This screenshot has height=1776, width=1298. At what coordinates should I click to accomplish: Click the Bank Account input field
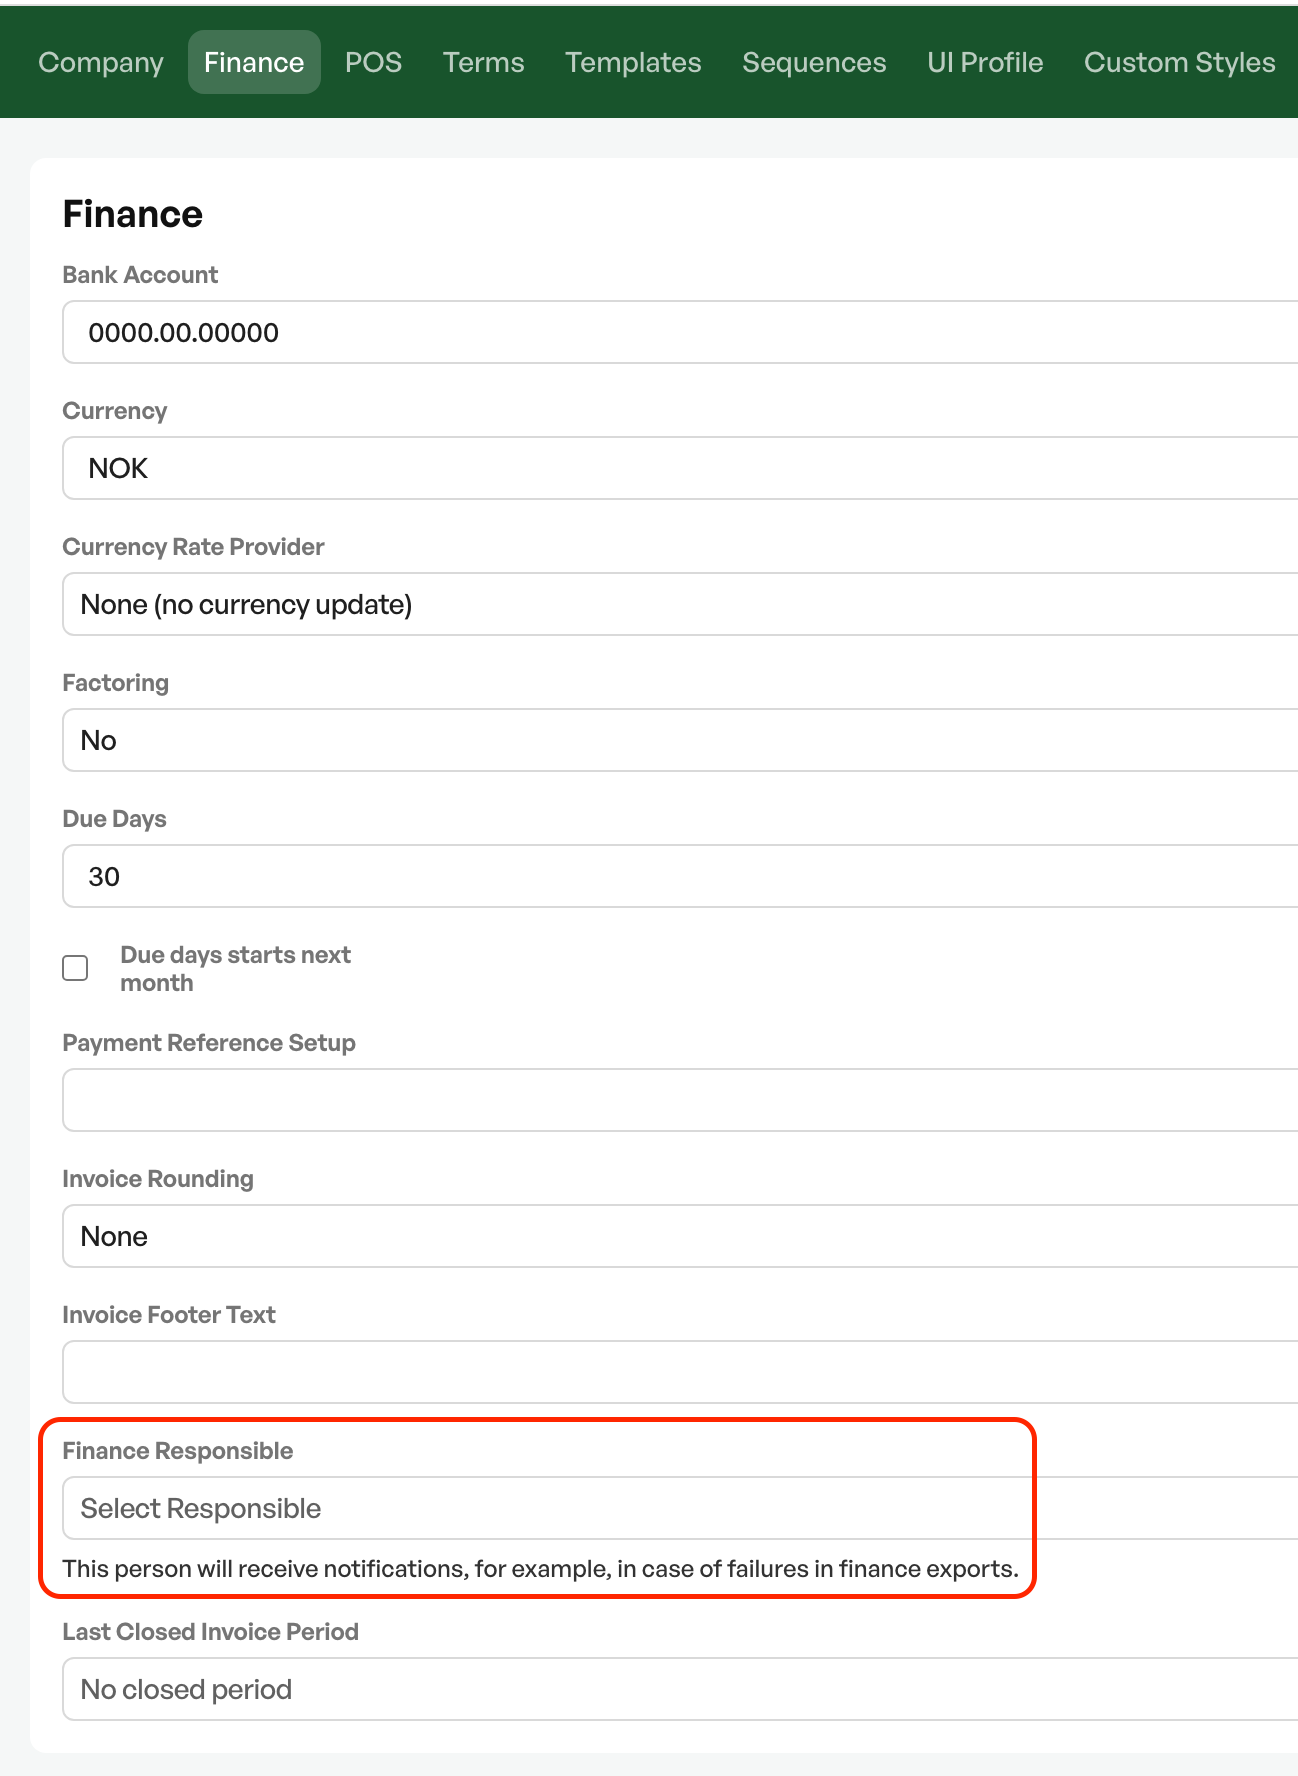(680, 332)
